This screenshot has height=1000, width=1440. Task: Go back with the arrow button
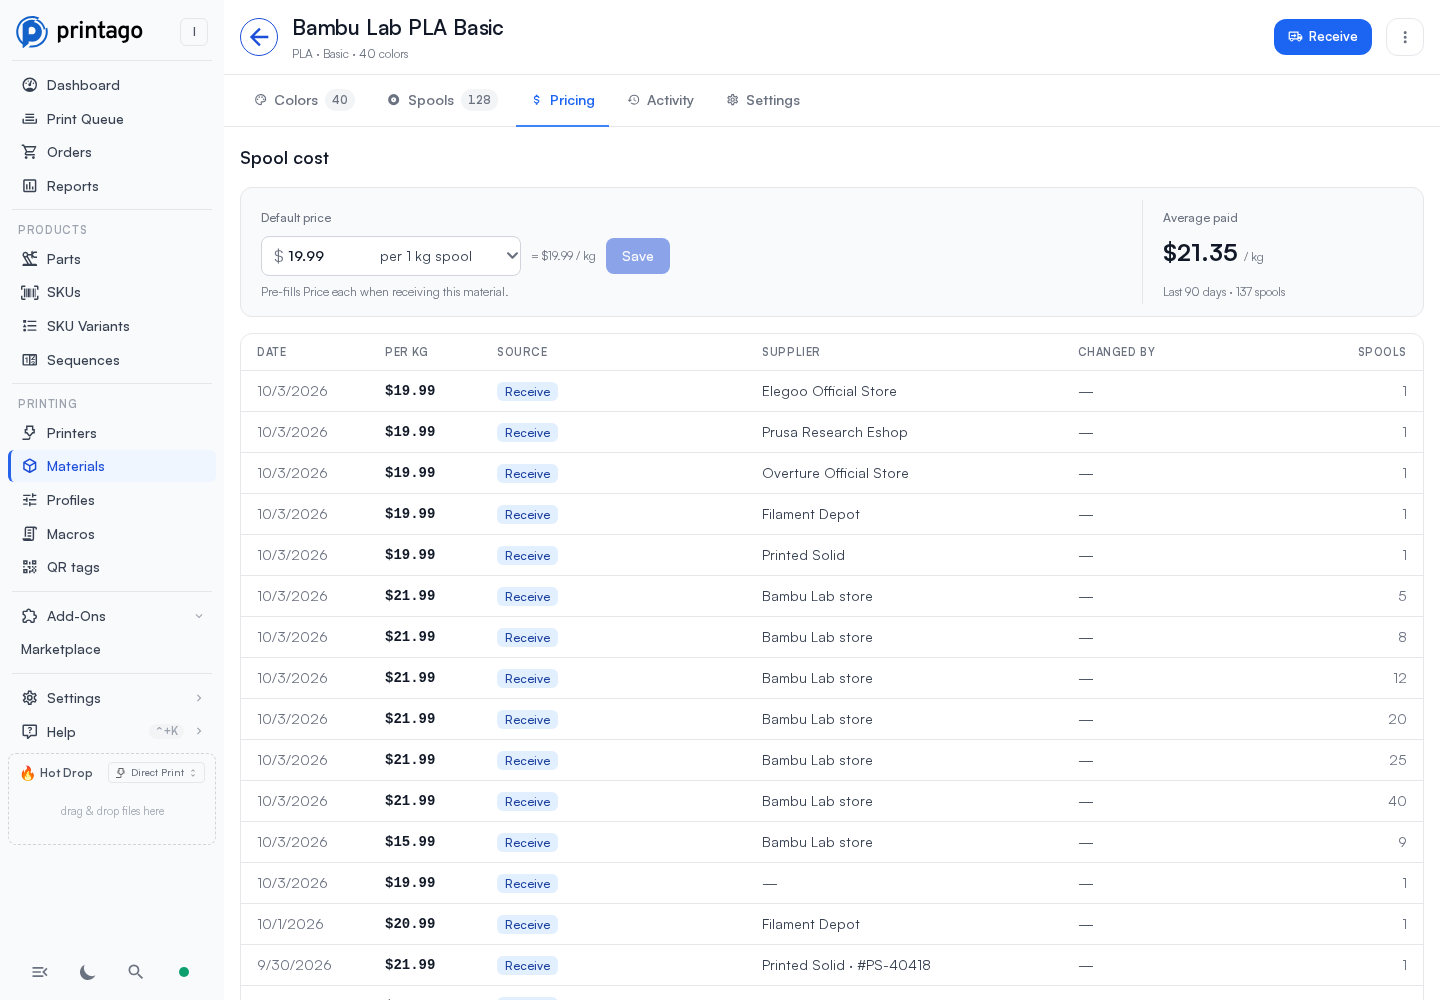tap(259, 37)
